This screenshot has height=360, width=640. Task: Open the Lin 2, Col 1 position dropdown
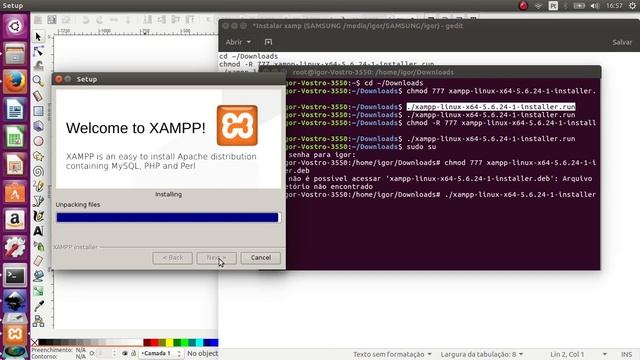point(578,354)
